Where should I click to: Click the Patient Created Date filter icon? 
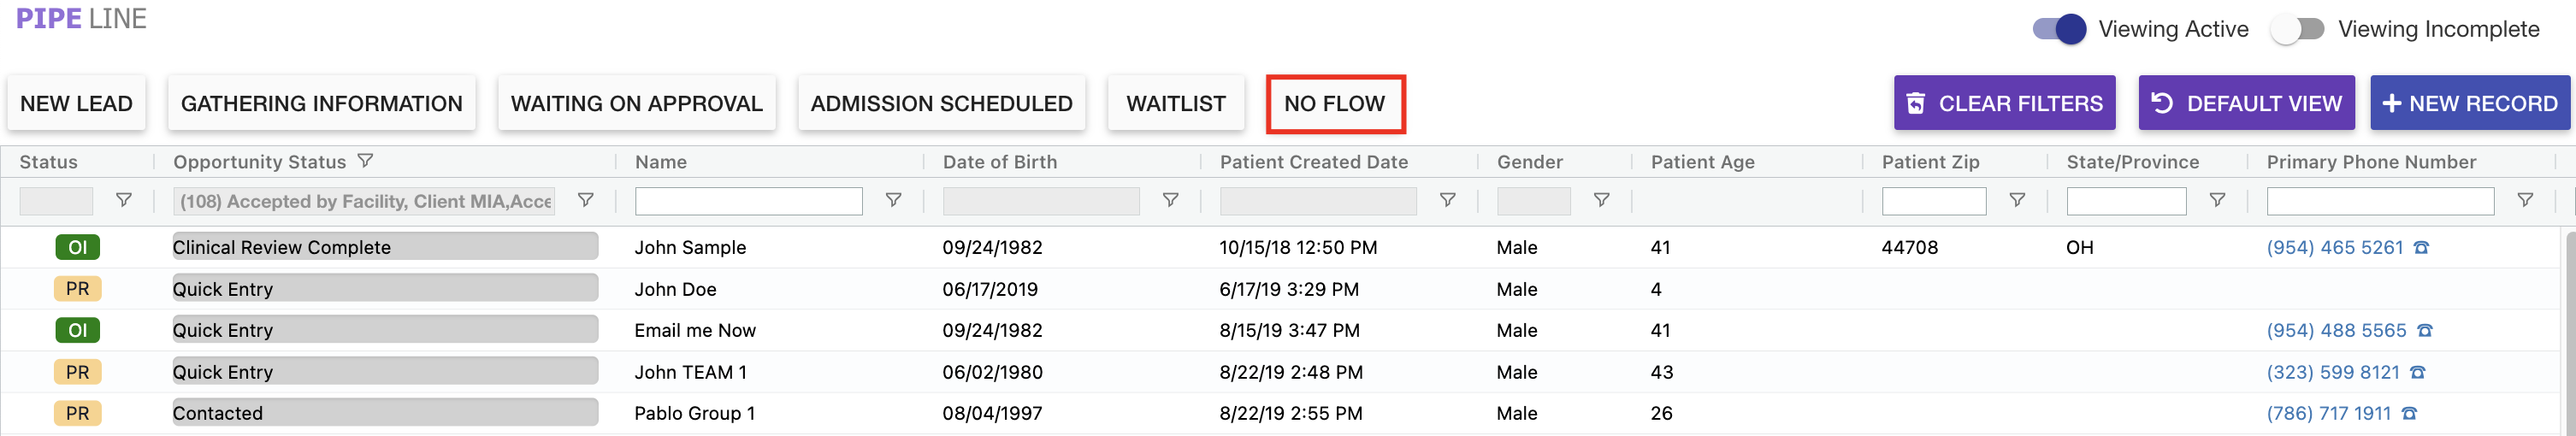tap(1447, 201)
